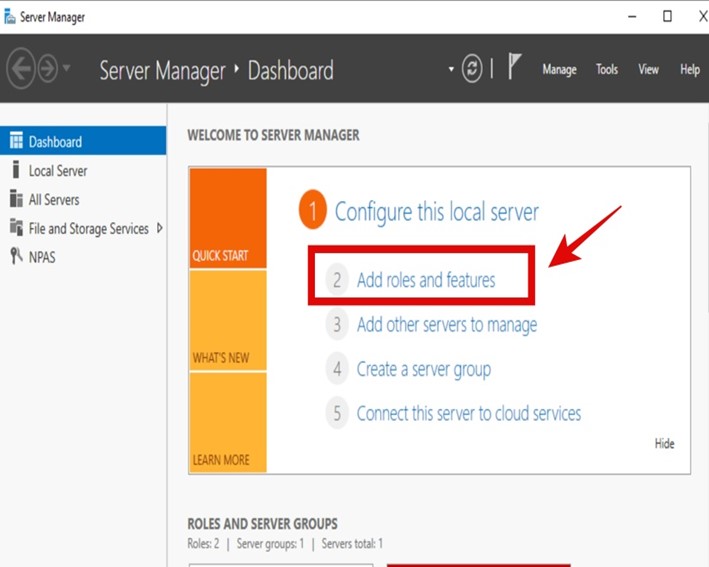The height and width of the screenshot is (567, 709).
Task: Hide the welcome tile
Action: click(664, 444)
